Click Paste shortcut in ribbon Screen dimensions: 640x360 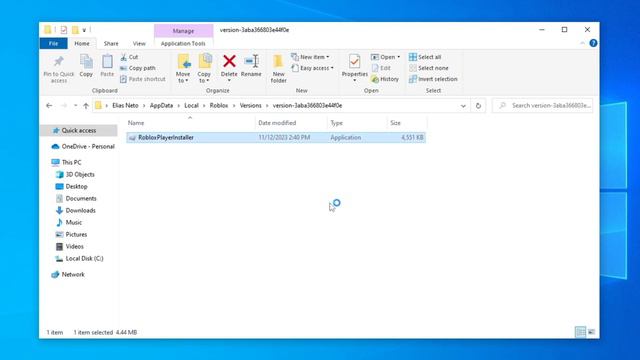143,79
